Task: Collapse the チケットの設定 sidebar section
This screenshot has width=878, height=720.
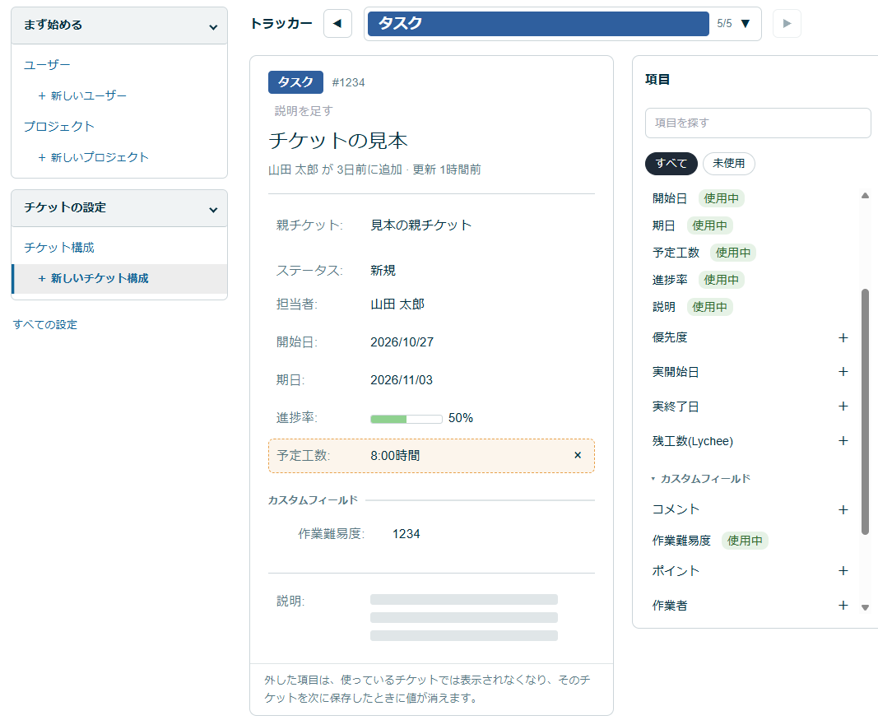Action: (x=119, y=208)
